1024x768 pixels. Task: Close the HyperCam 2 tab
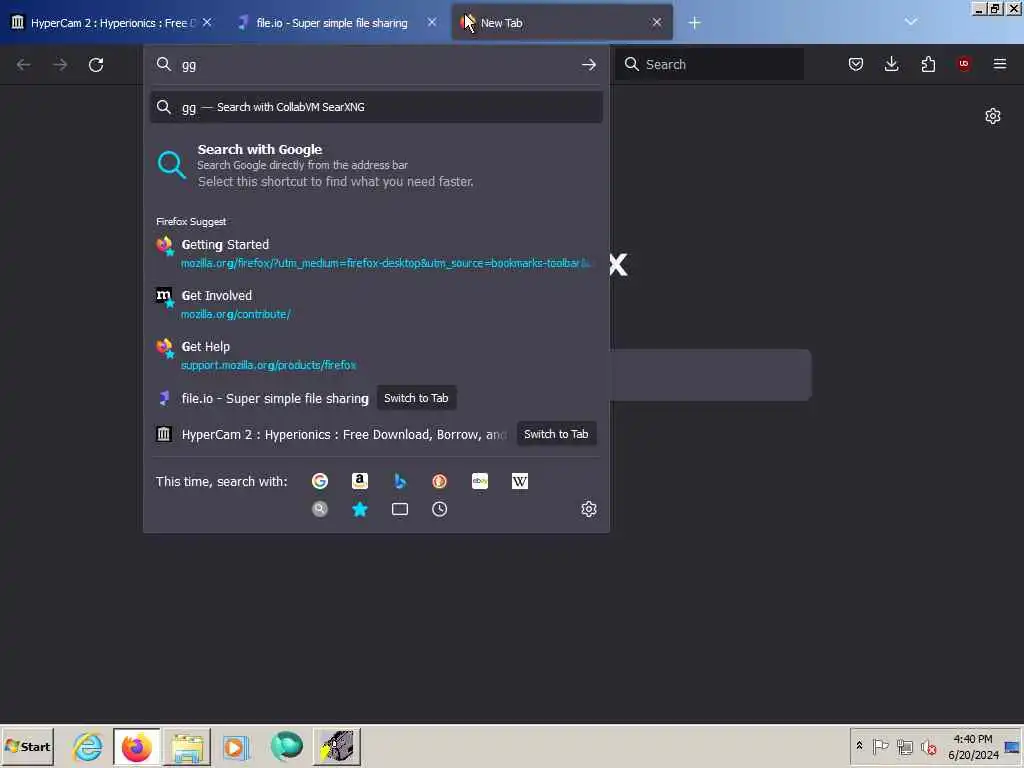(206, 22)
